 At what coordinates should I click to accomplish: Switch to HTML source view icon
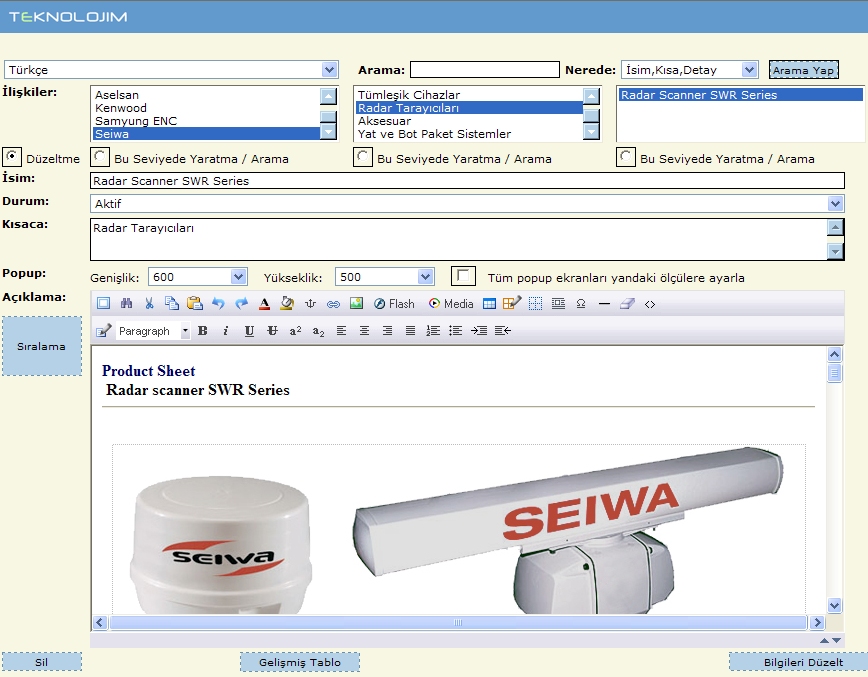pos(650,304)
